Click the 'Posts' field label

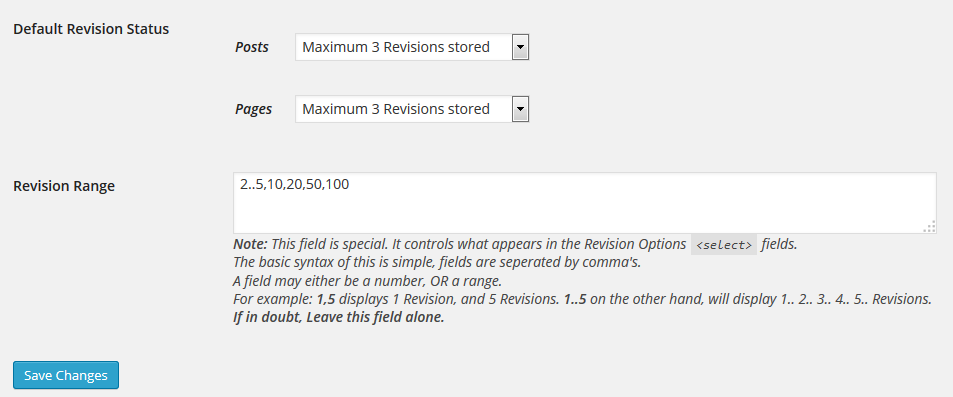(x=252, y=47)
